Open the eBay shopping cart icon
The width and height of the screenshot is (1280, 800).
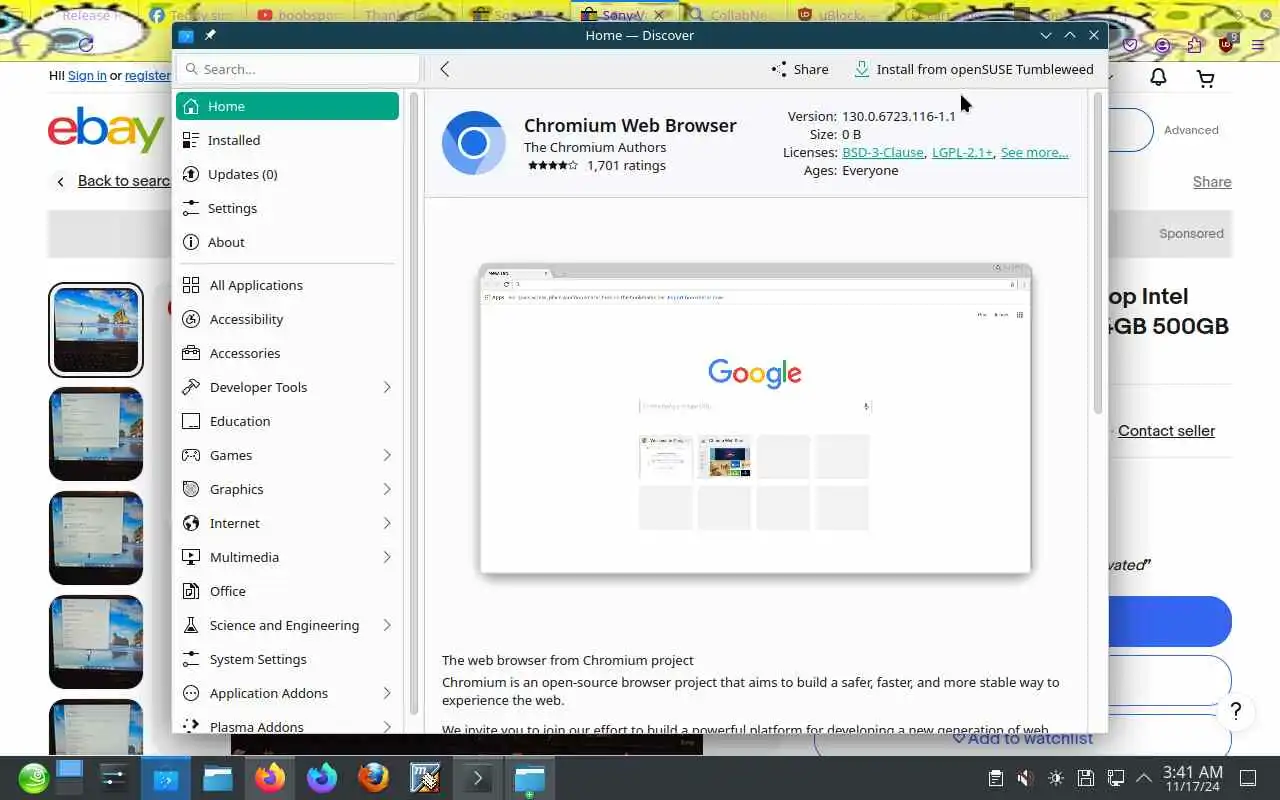(x=1205, y=78)
